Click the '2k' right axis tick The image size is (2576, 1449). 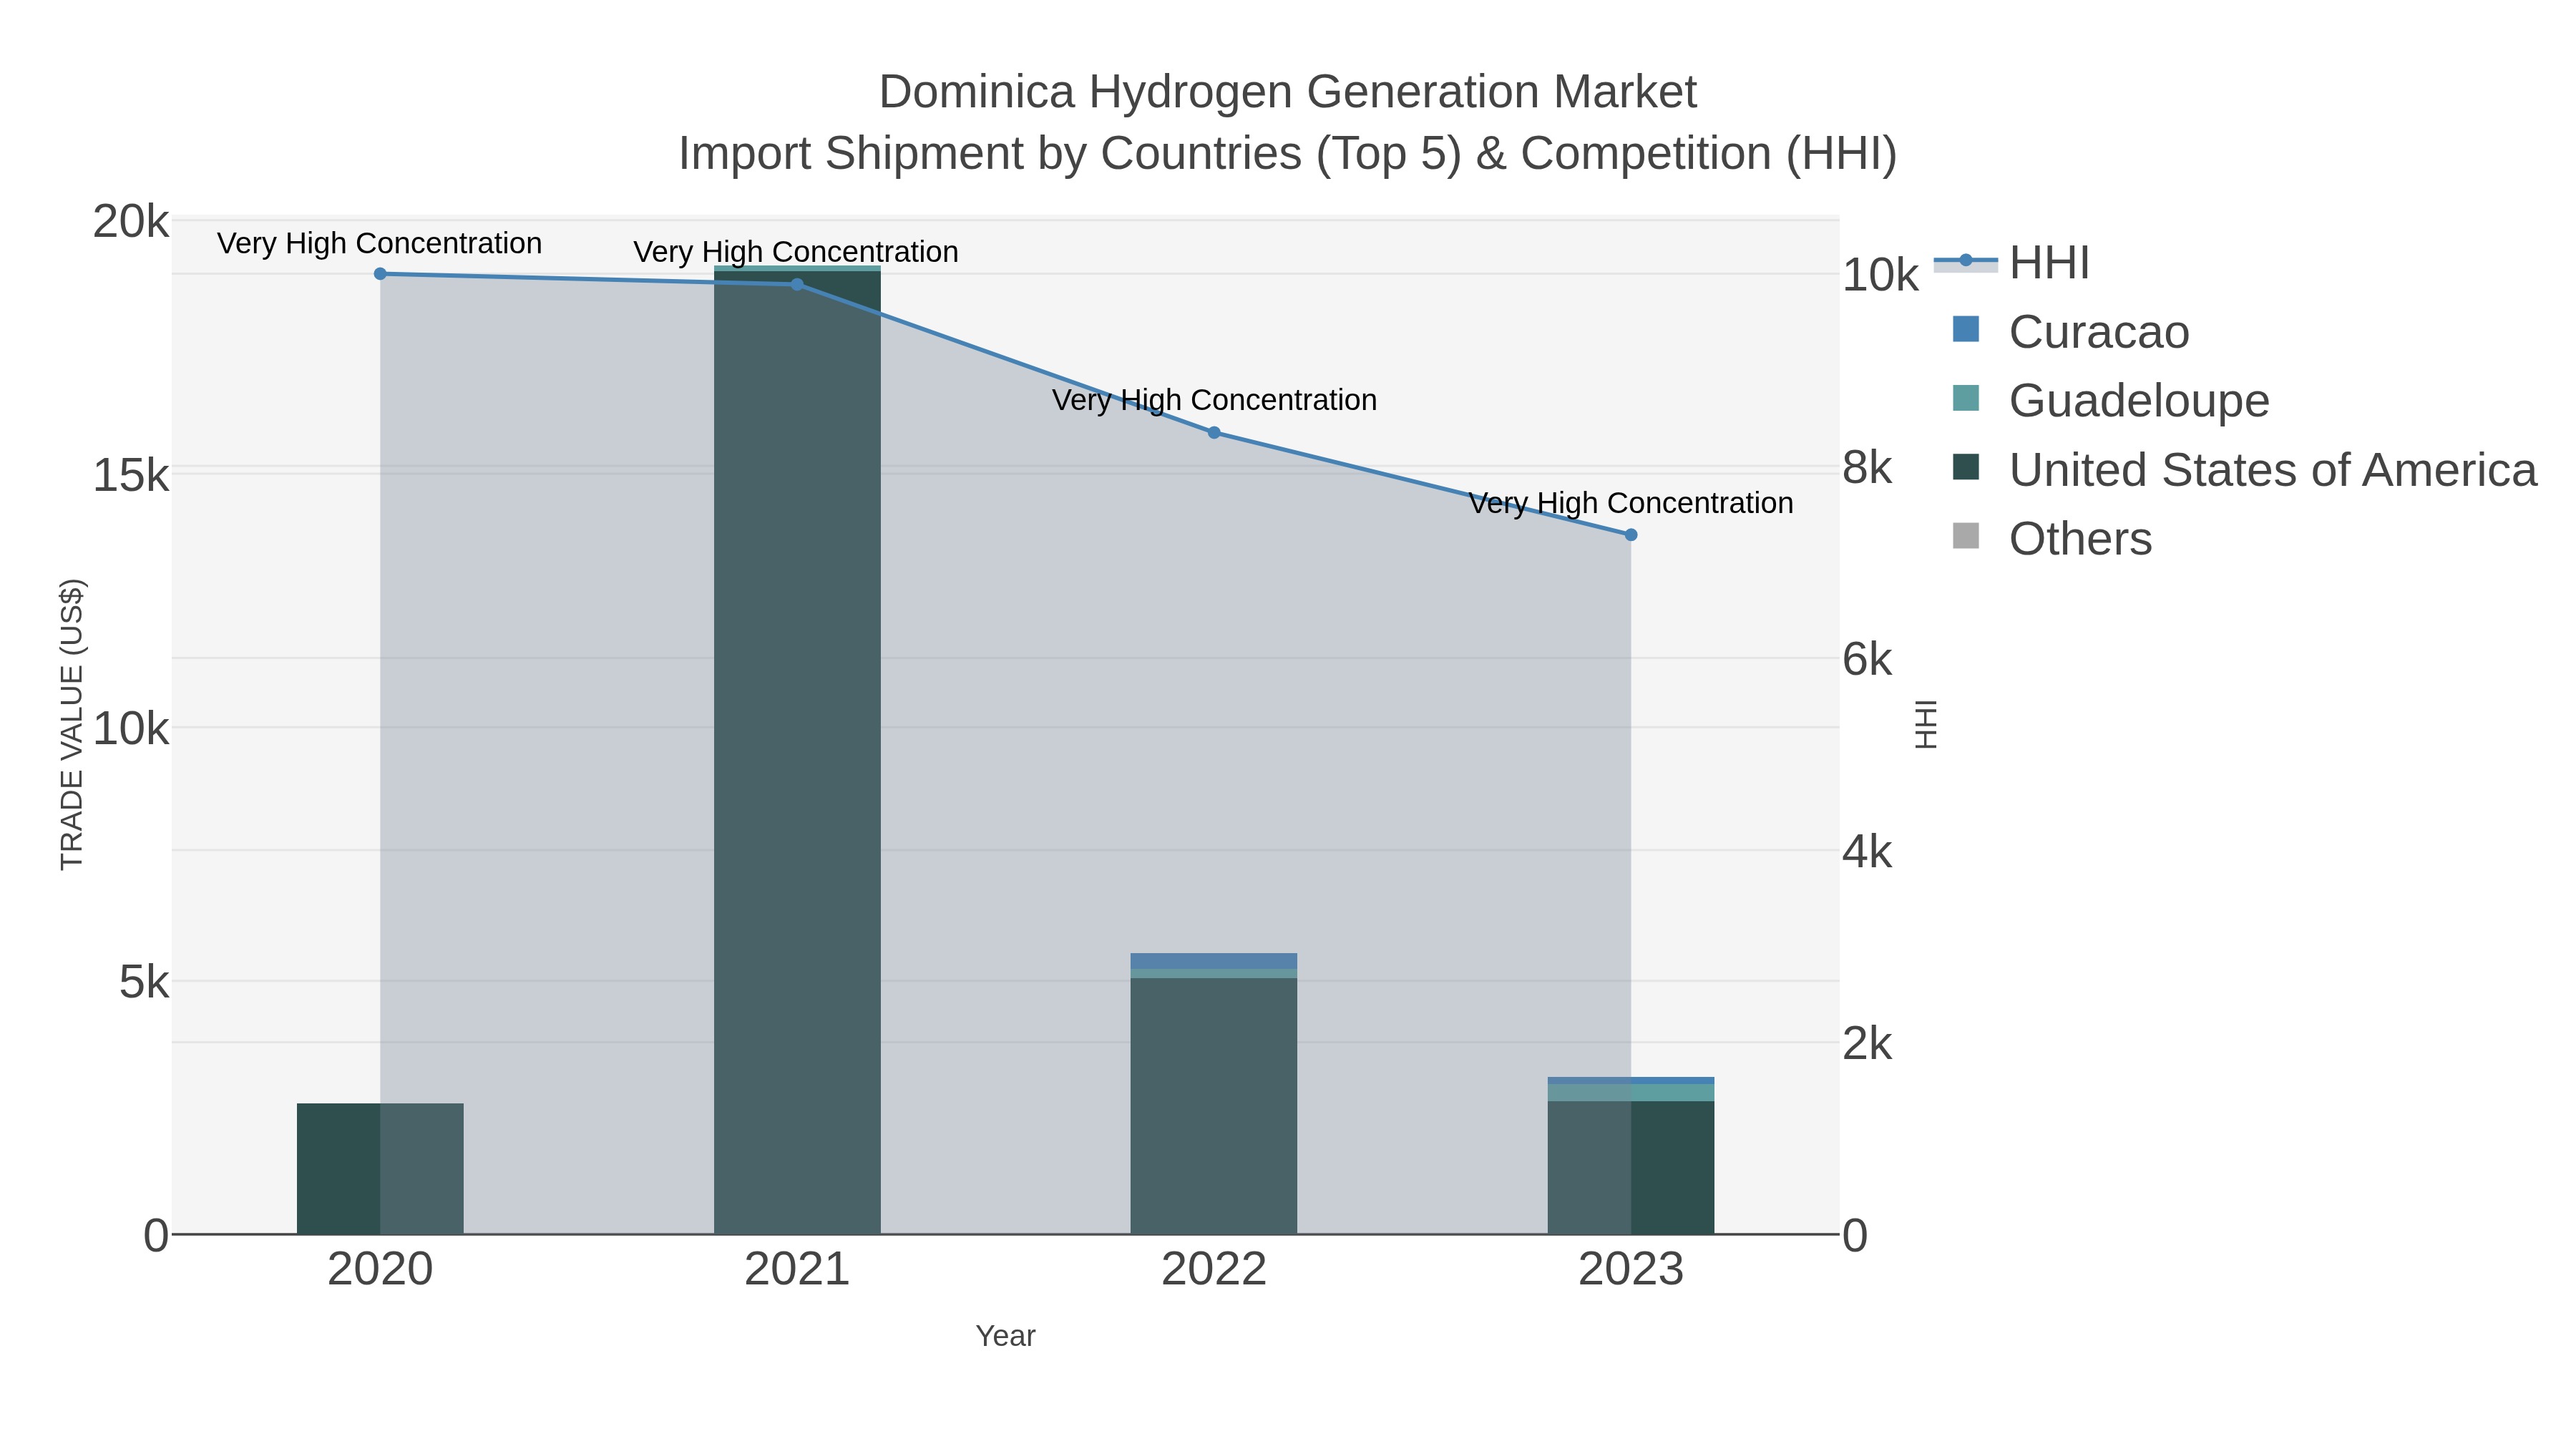click(x=1867, y=1044)
